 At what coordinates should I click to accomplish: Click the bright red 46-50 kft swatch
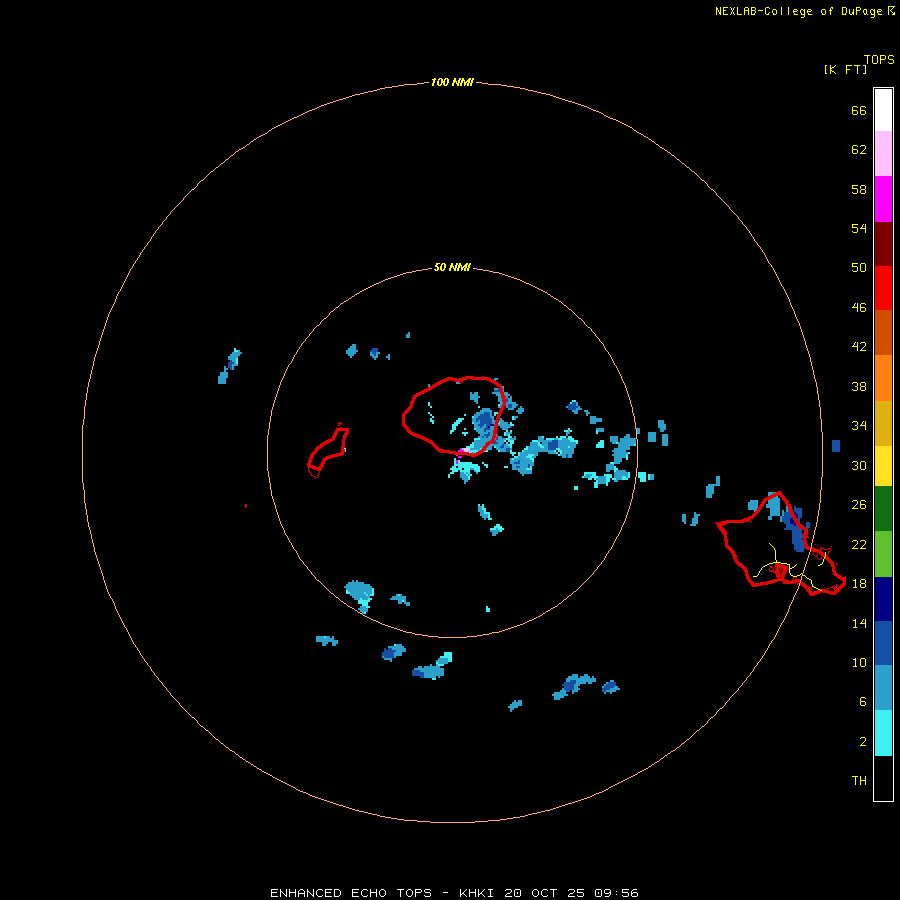pyautogui.click(x=883, y=288)
